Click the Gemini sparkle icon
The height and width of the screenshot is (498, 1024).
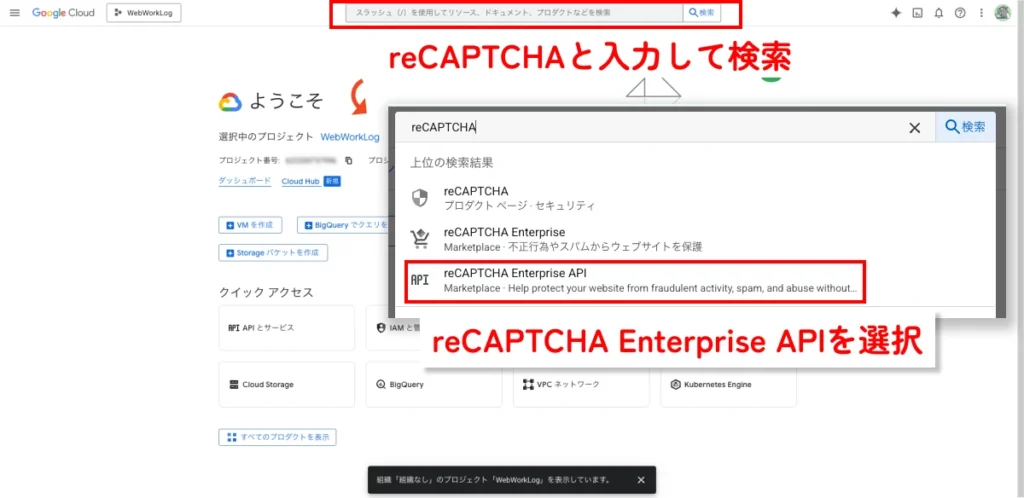896,13
